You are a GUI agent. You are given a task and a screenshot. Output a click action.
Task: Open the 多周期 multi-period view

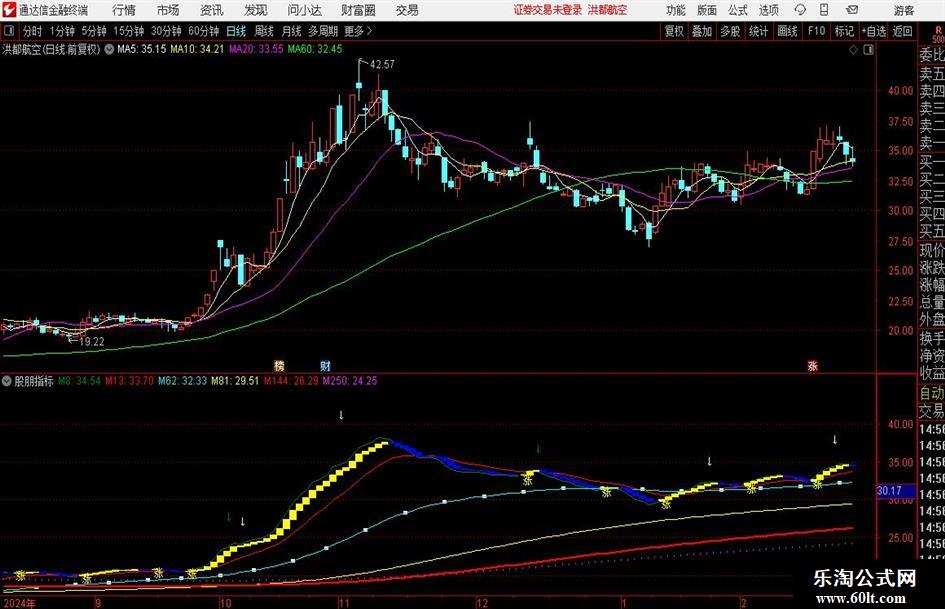[323, 31]
